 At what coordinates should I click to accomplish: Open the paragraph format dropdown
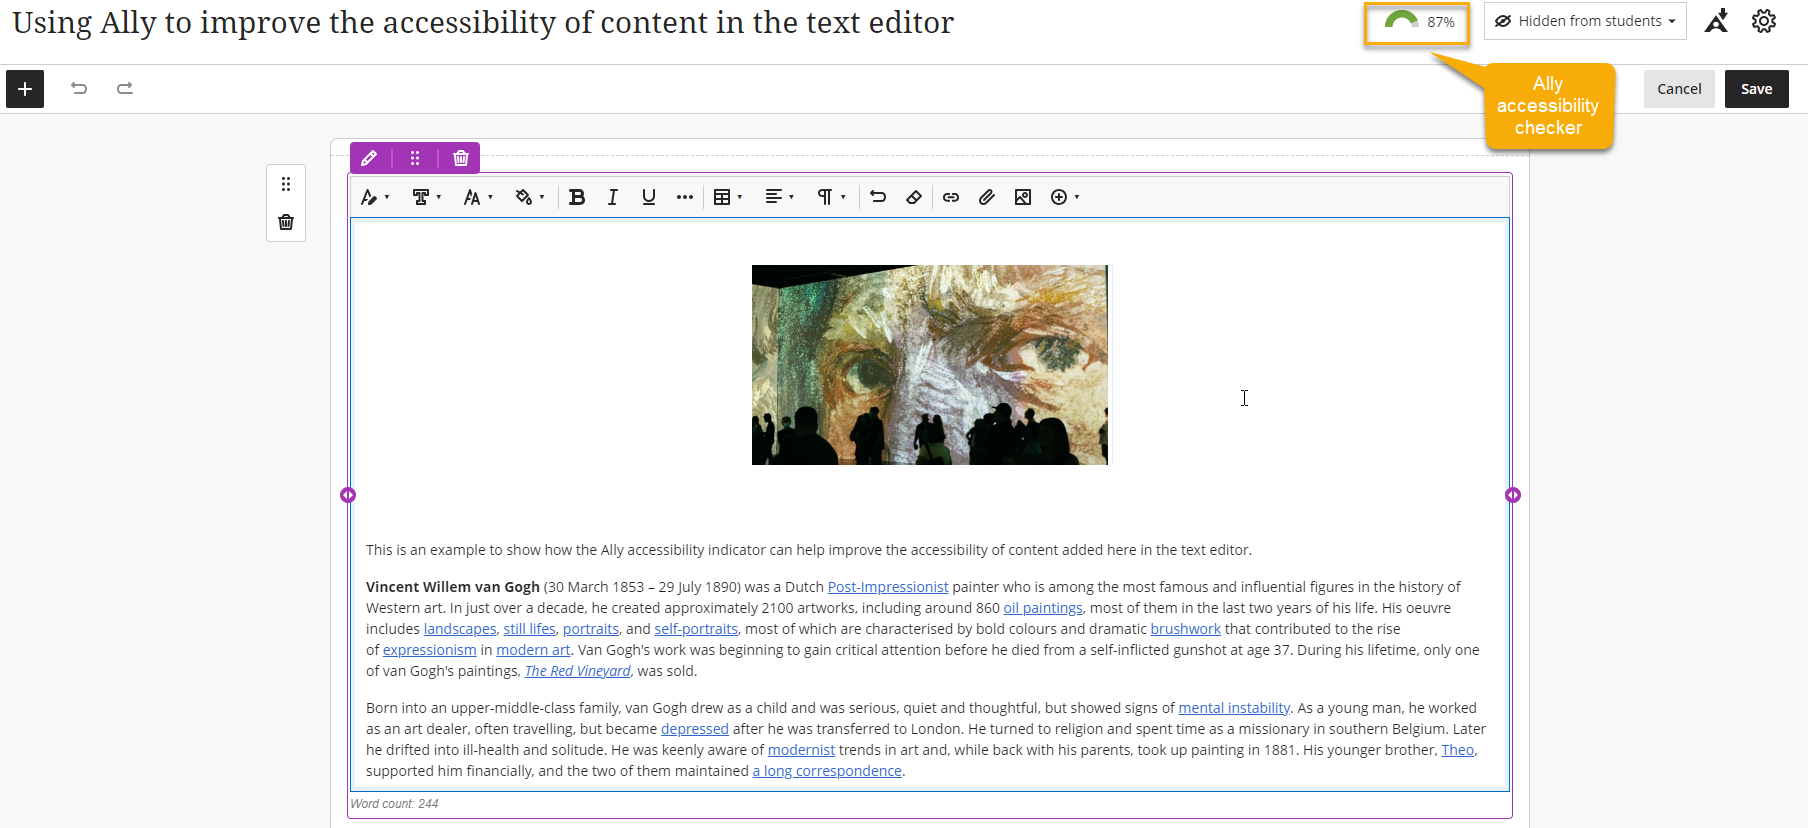831,197
